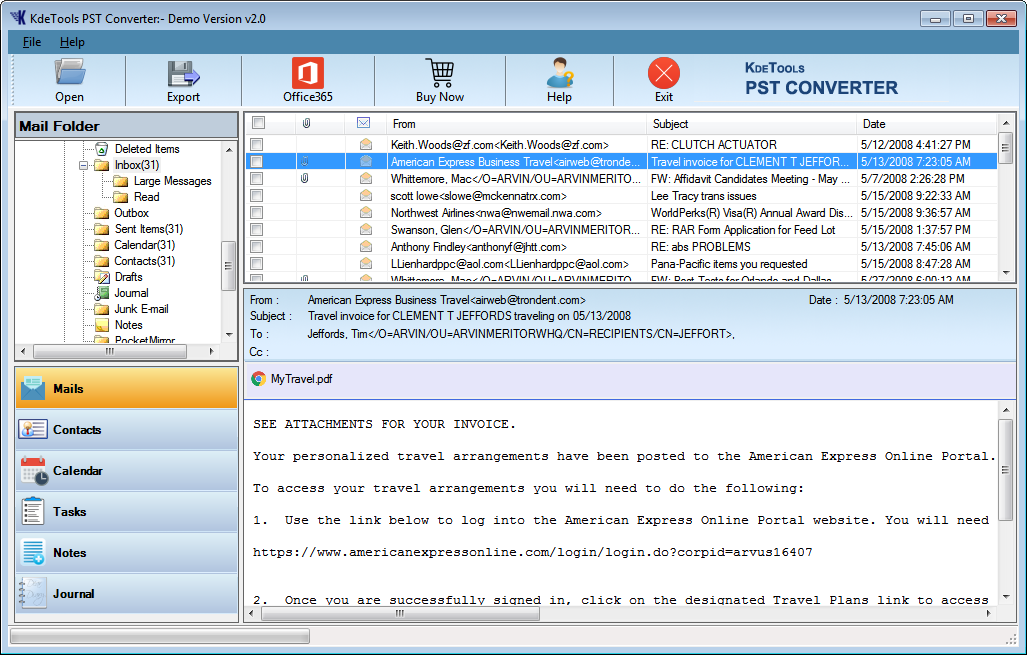Check the LLienhardppc email checkbox
Screen dimensions: 1027x655
click(257, 264)
